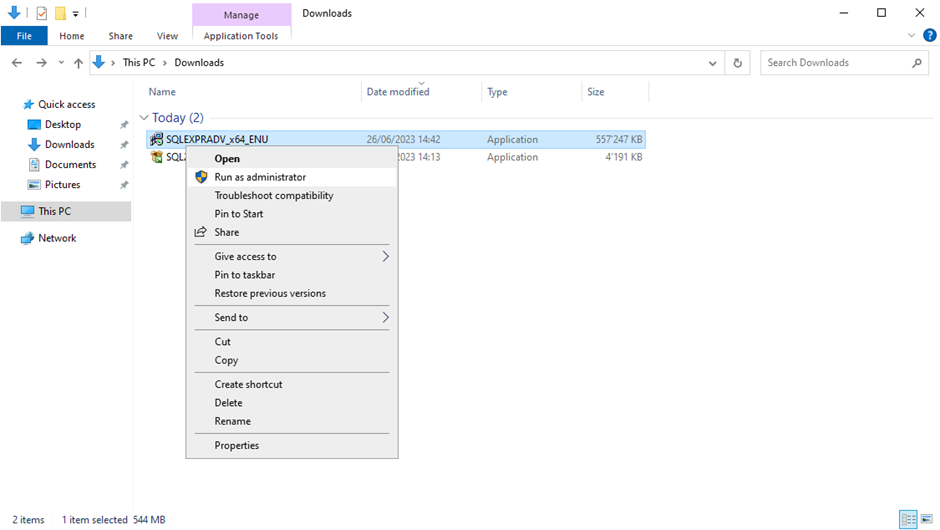Select the Manage contextual tab
This screenshot has width=940, height=530.
tap(241, 14)
